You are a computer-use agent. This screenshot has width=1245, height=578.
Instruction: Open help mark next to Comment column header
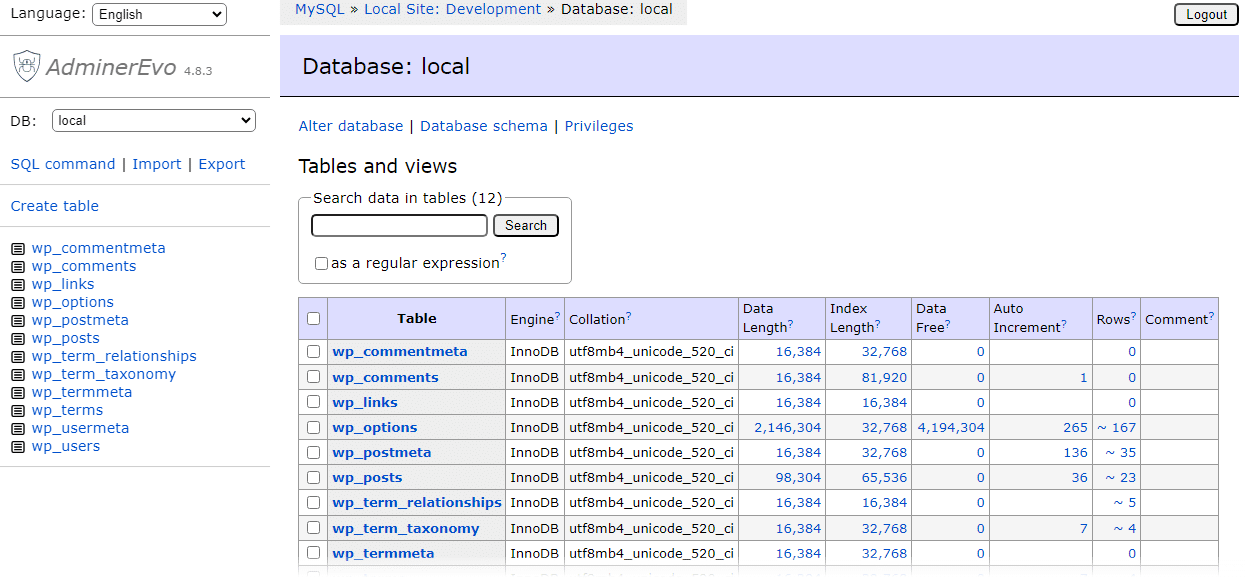pyautogui.click(x=1211, y=315)
